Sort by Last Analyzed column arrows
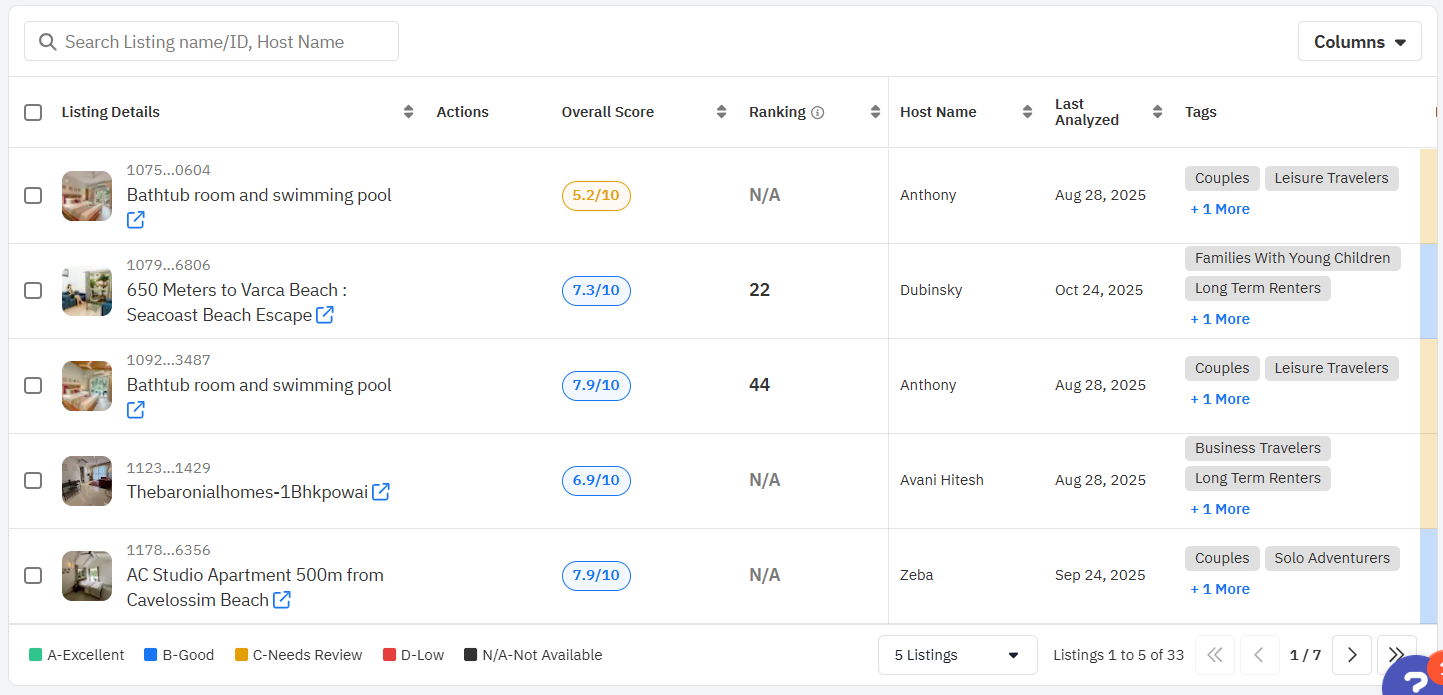 (x=1157, y=112)
